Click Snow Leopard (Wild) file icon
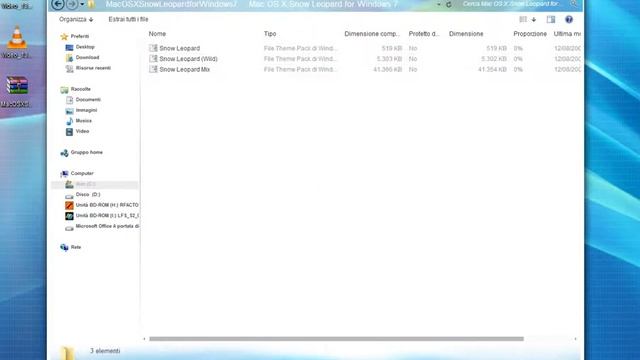 (x=153, y=59)
